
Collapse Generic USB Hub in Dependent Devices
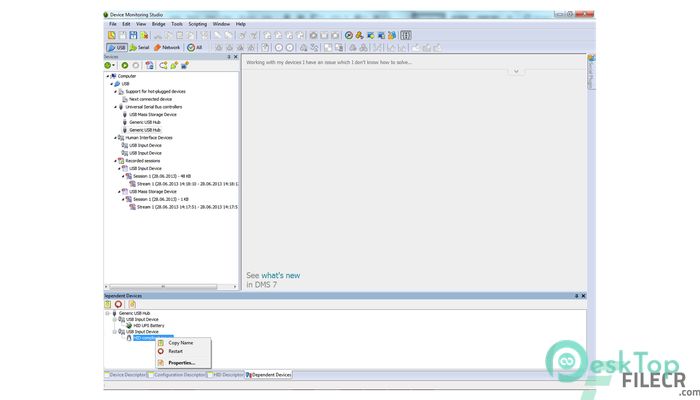(107, 313)
